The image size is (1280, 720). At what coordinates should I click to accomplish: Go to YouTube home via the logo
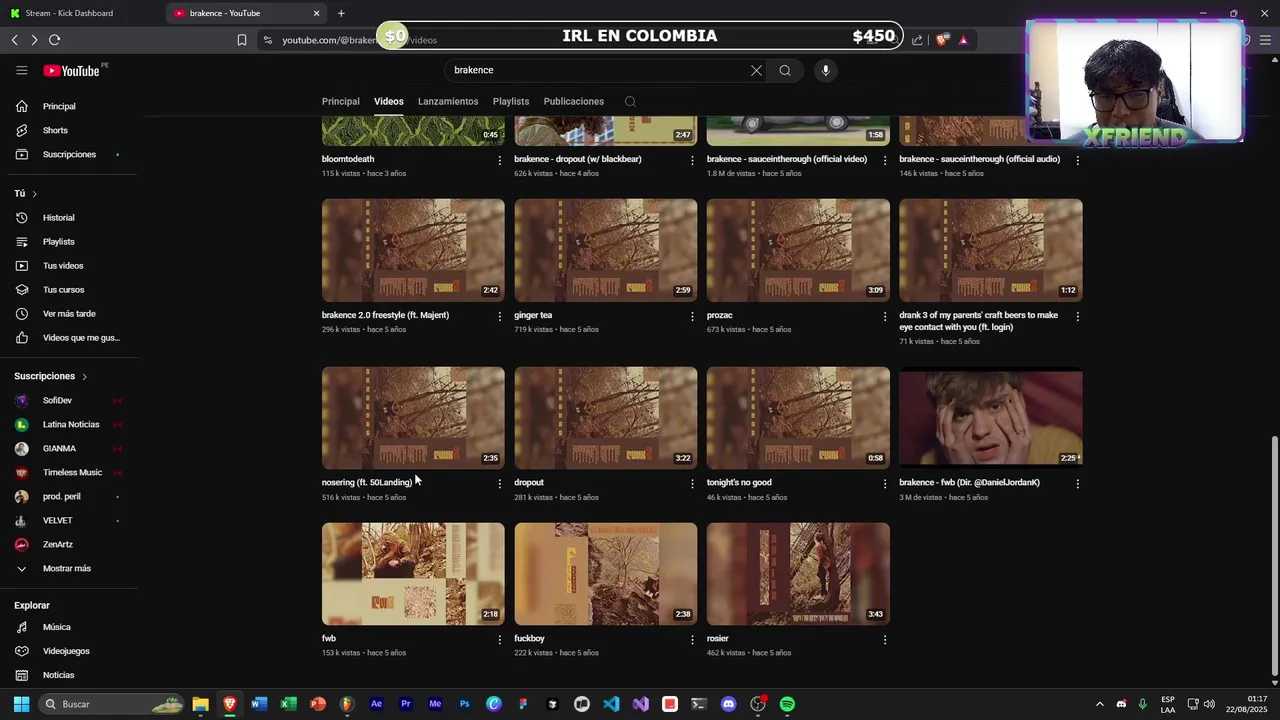(x=72, y=70)
